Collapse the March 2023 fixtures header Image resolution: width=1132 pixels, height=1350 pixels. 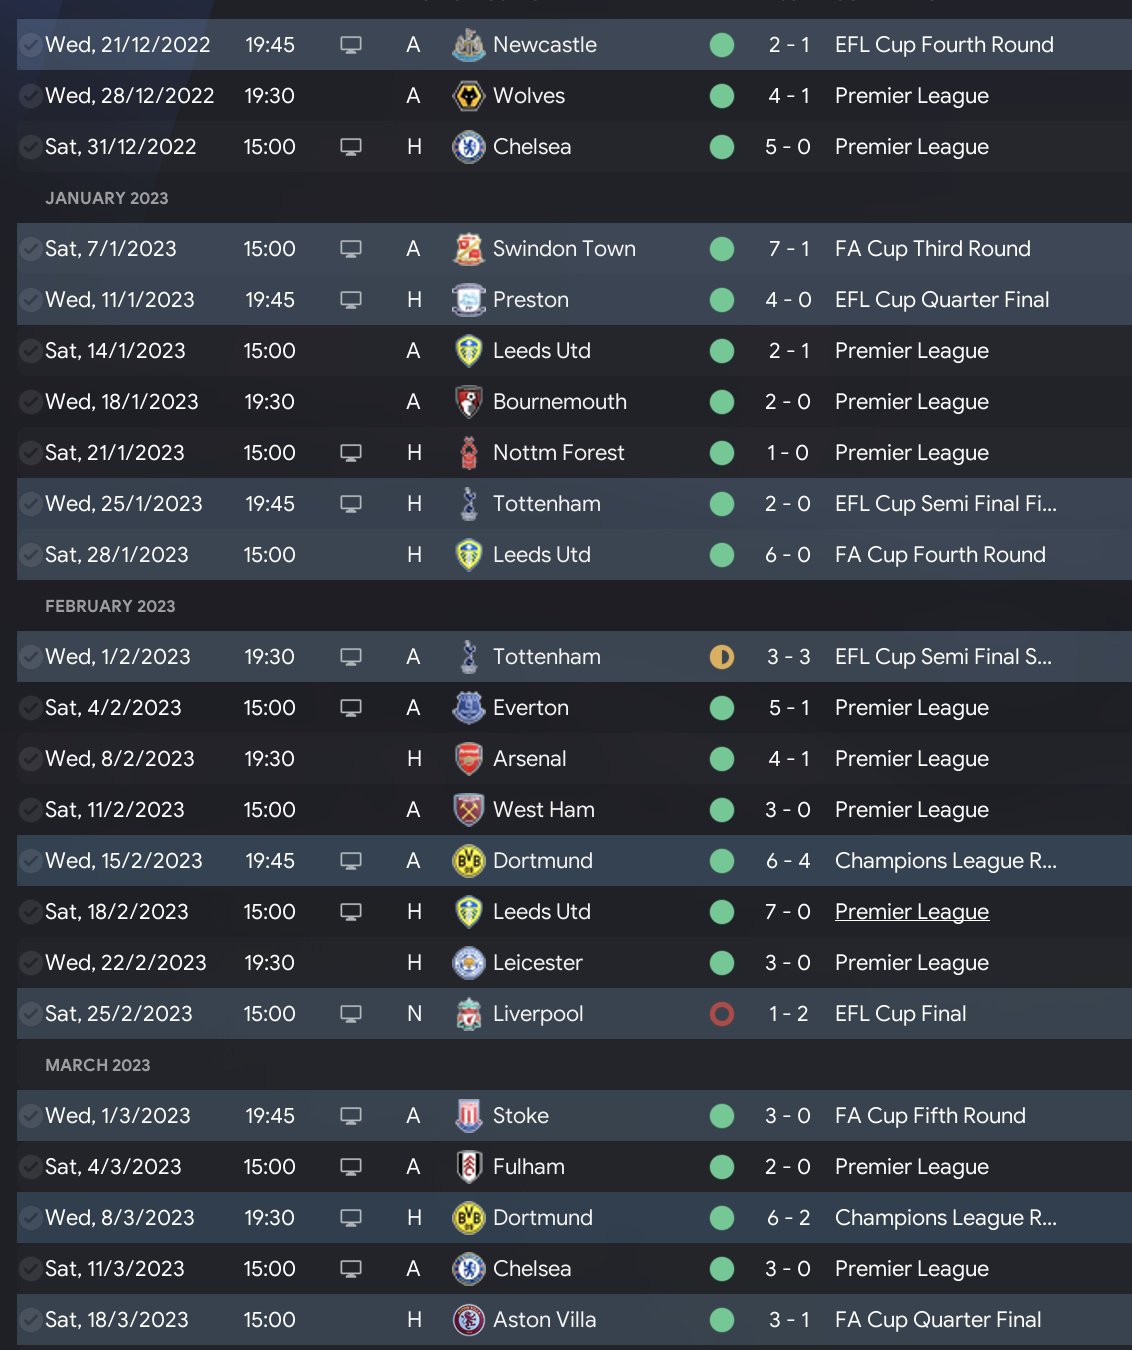click(98, 1065)
